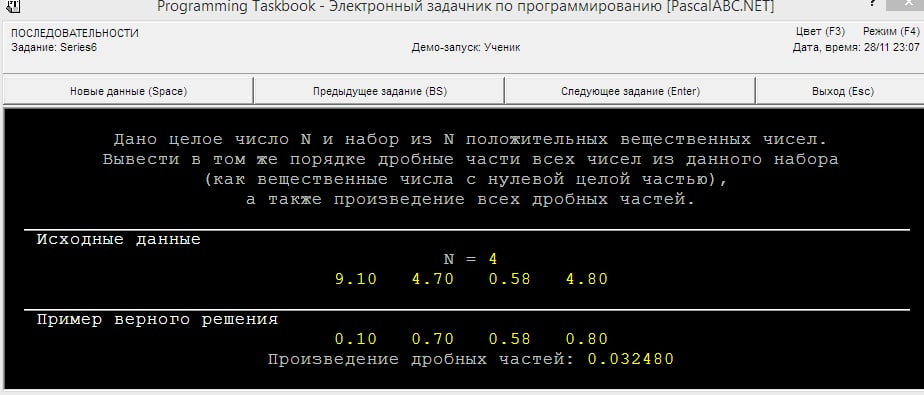Select the input value 4.70

click(x=433, y=279)
